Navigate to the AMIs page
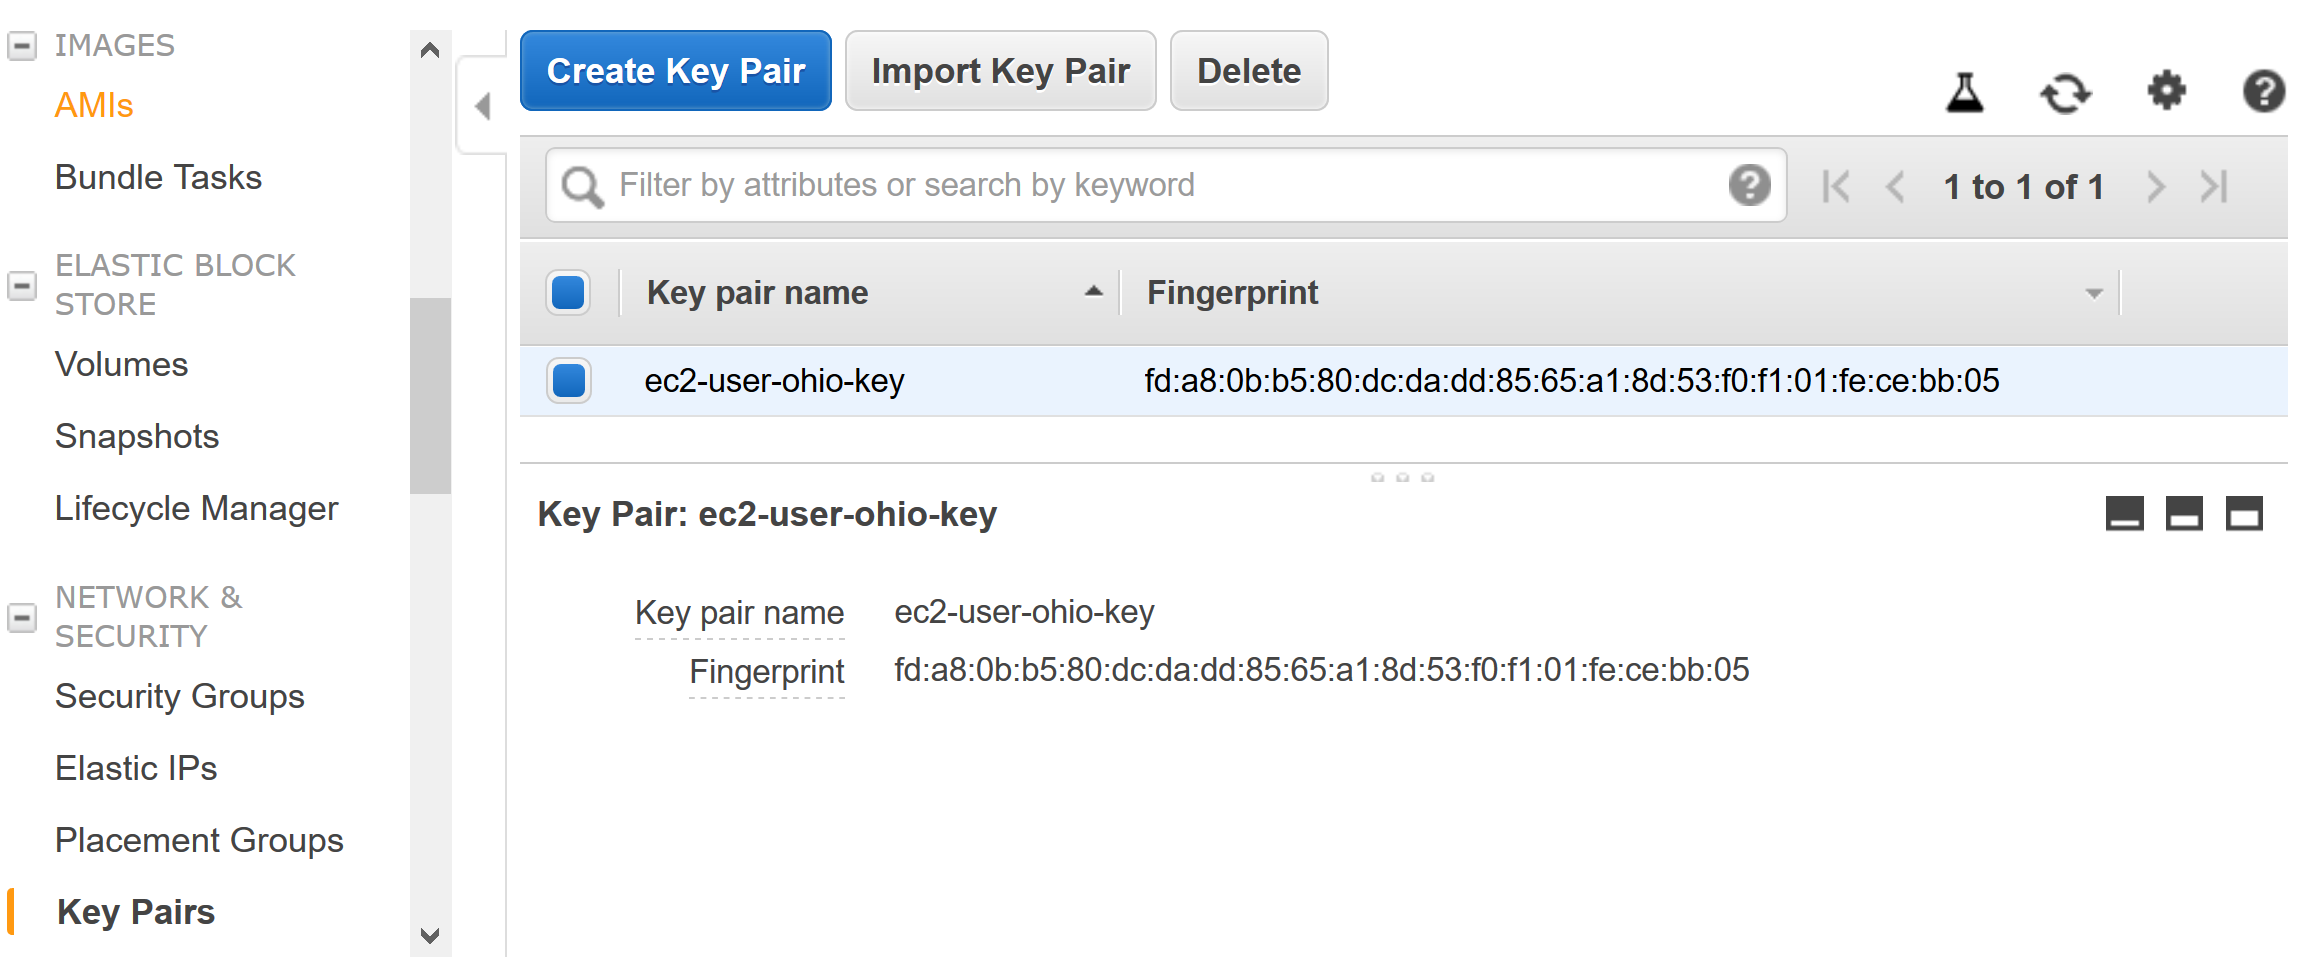This screenshot has width=2306, height=967. click(x=93, y=105)
